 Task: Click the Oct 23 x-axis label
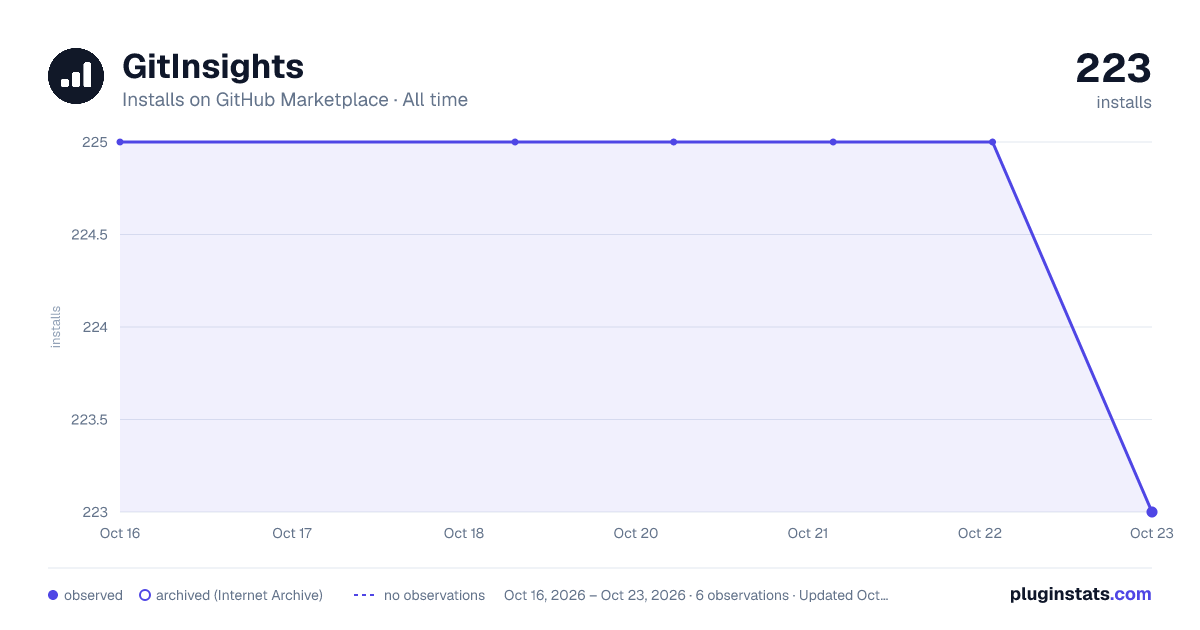pyautogui.click(x=1150, y=533)
